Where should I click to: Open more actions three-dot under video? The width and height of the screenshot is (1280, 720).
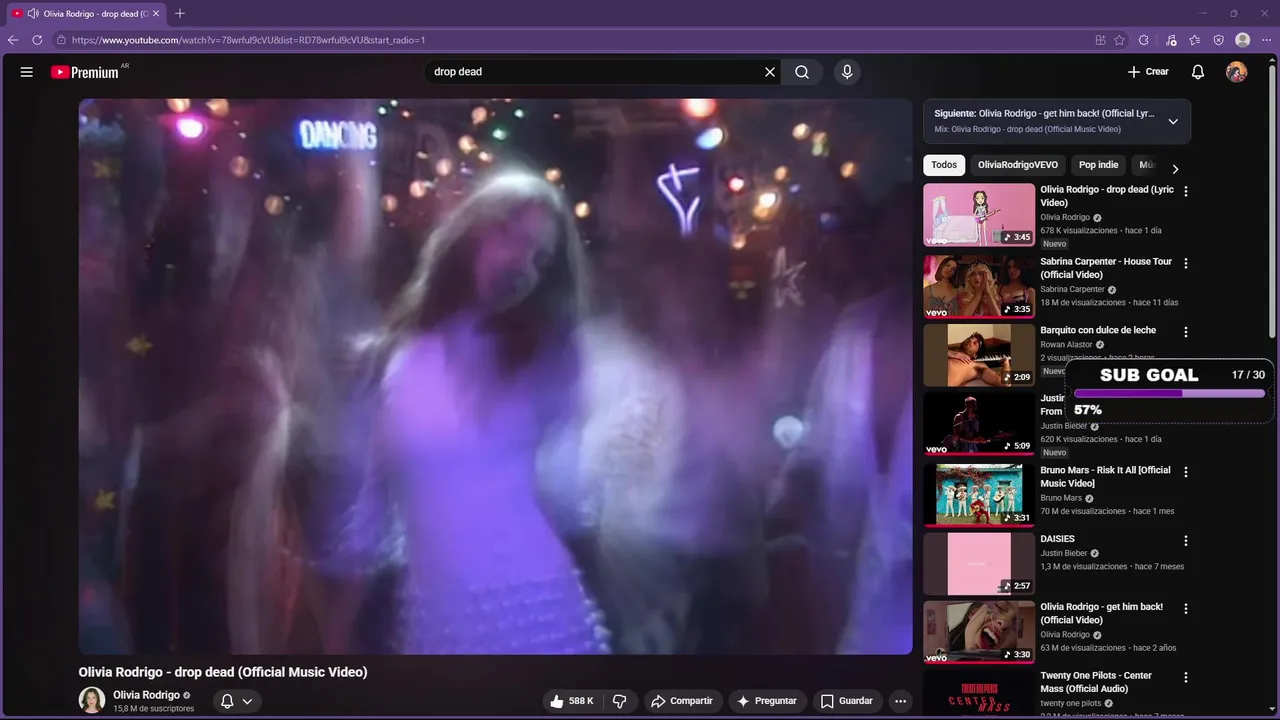click(901, 701)
